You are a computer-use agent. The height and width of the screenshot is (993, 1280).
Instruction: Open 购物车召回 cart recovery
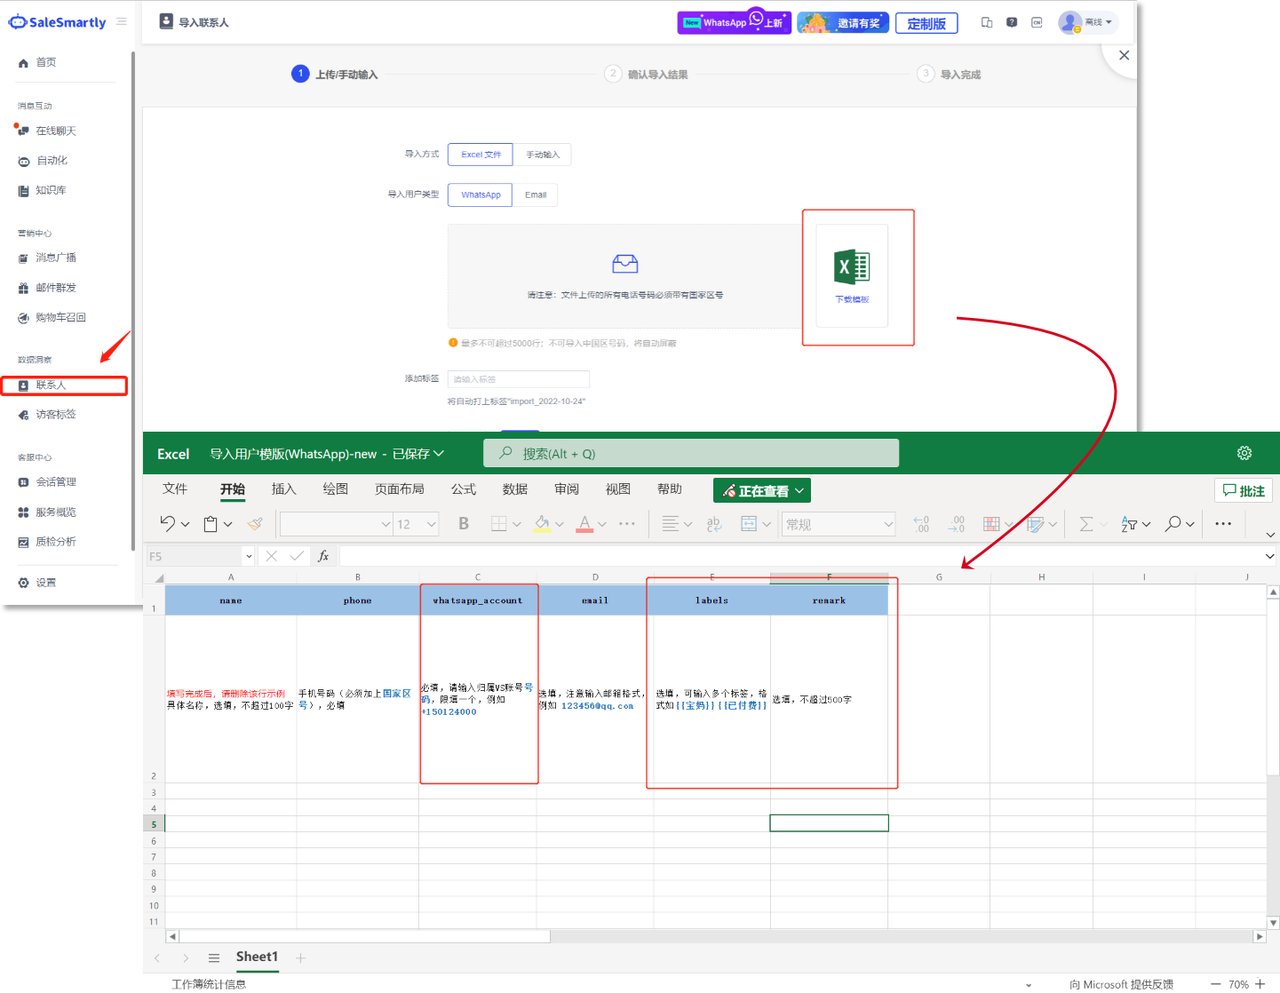(60, 318)
